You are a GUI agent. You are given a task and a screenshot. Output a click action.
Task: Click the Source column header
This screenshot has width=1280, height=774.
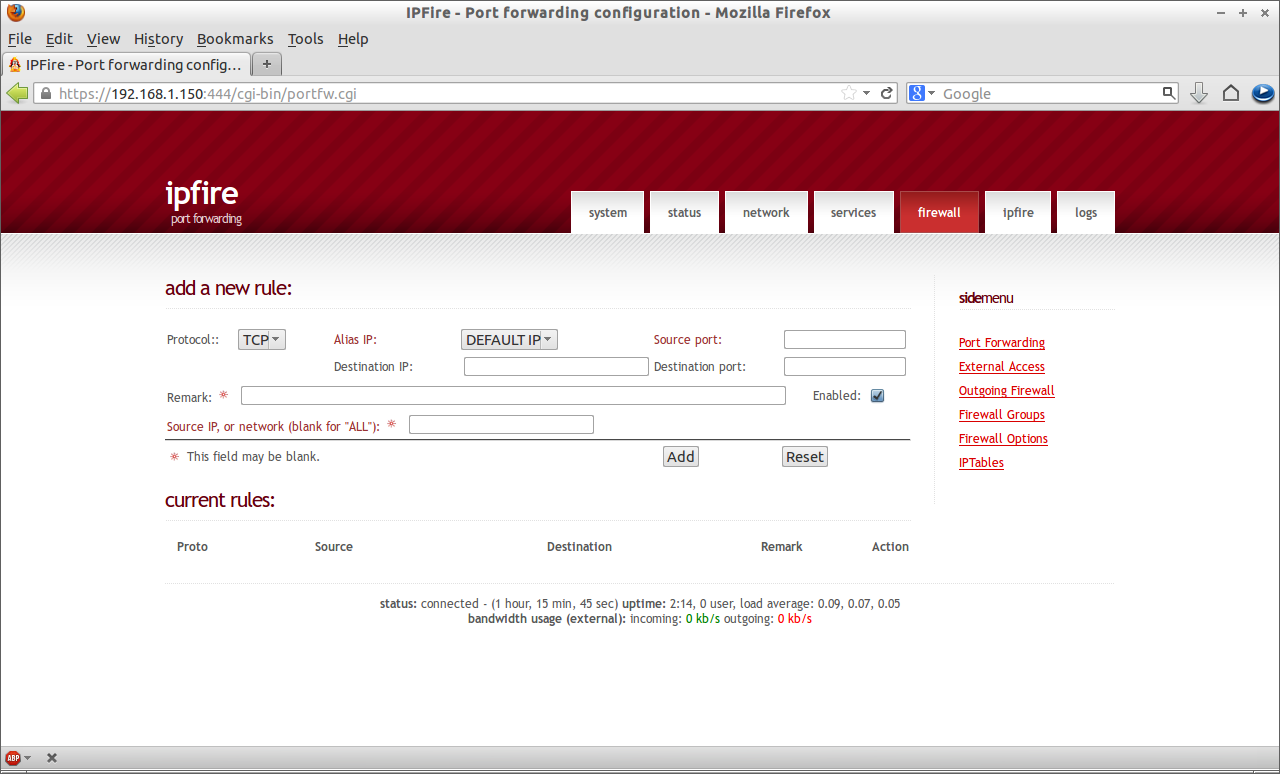pos(334,547)
